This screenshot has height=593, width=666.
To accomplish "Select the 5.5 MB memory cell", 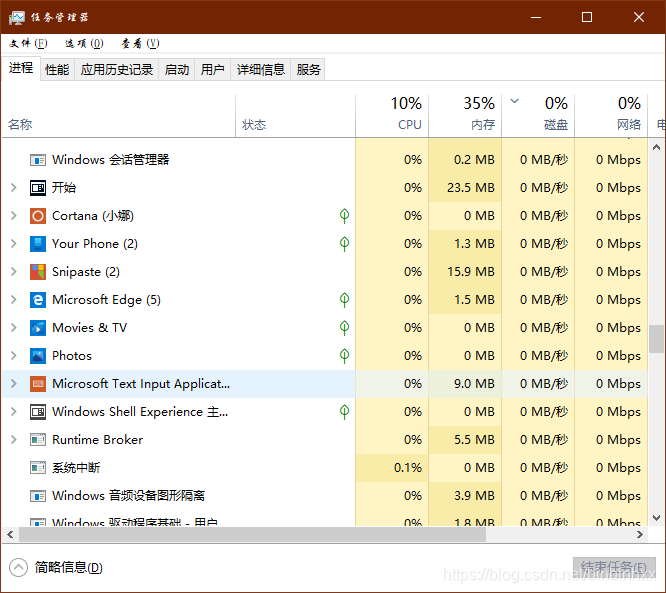I will (x=465, y=440).
